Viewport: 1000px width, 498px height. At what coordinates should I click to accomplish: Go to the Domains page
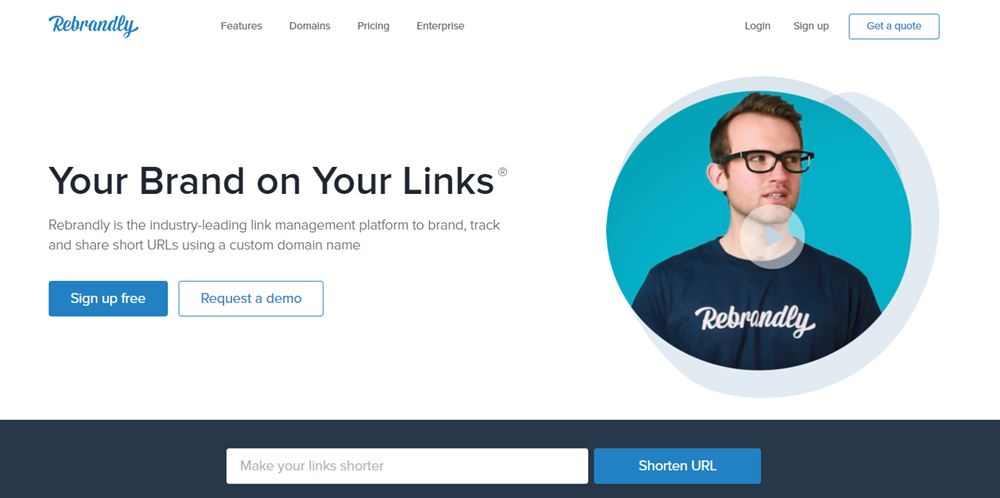pyautogui.click(x=309, y=26)
